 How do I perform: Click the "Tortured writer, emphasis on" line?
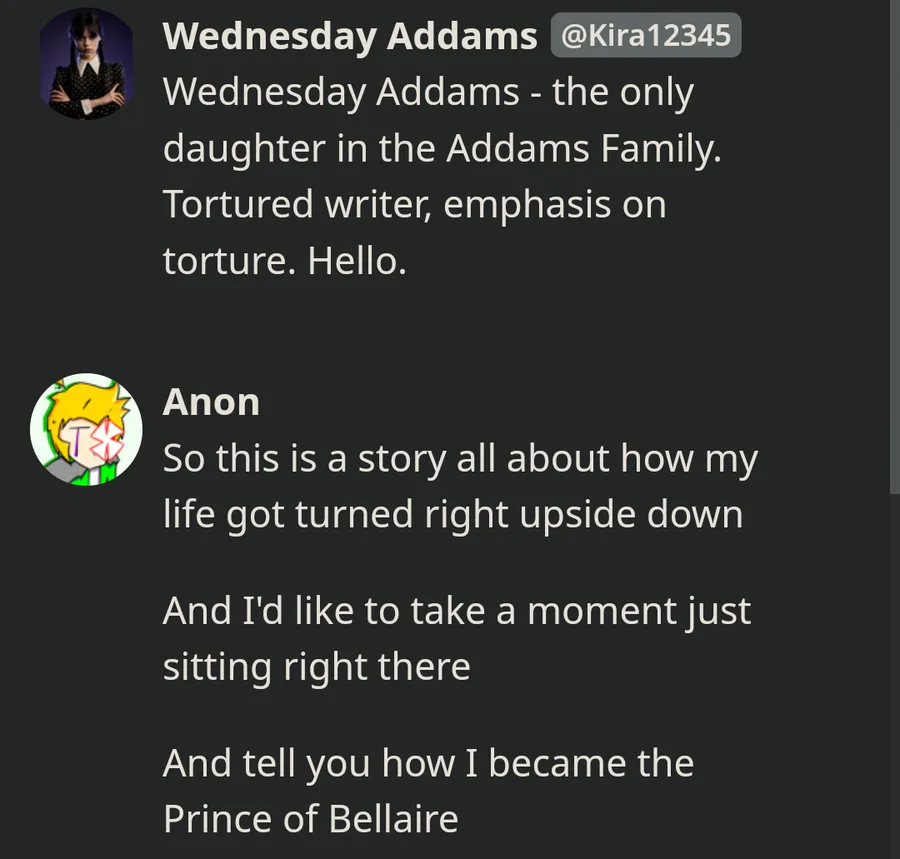414,205
